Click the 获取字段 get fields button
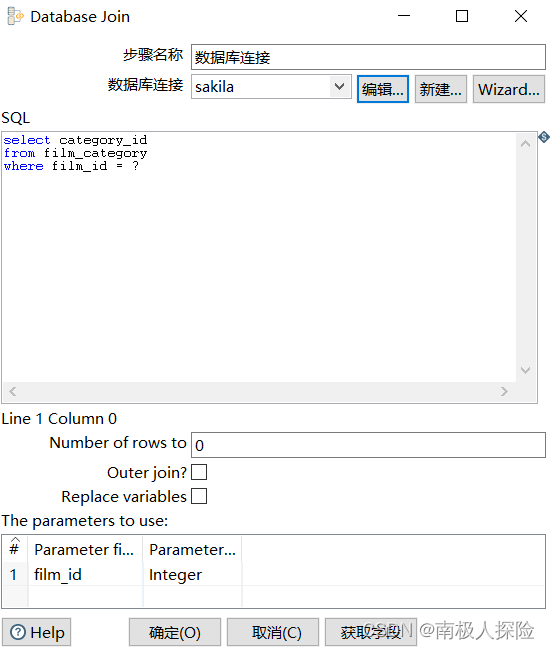Screen dimensions: 550x650 tap(371, 632)
